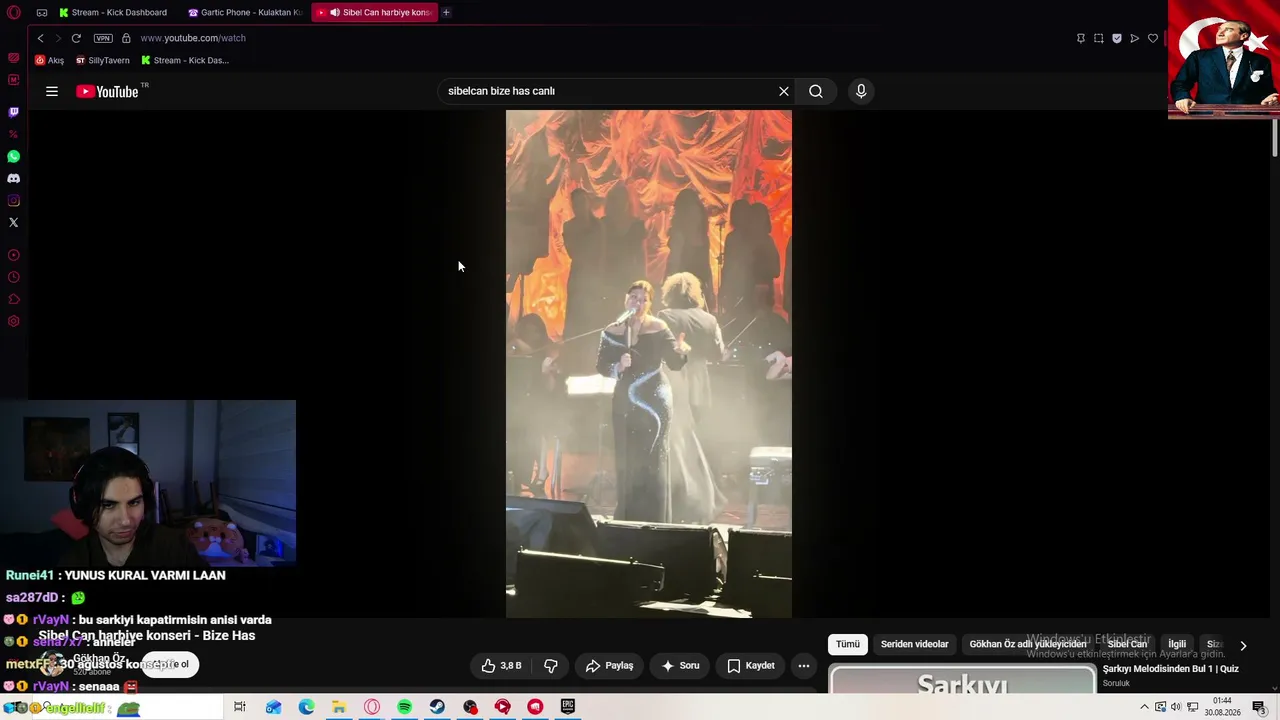Like the video with 3,8 B likes
Screen dimensions: 1280x720
pos(501,665)
